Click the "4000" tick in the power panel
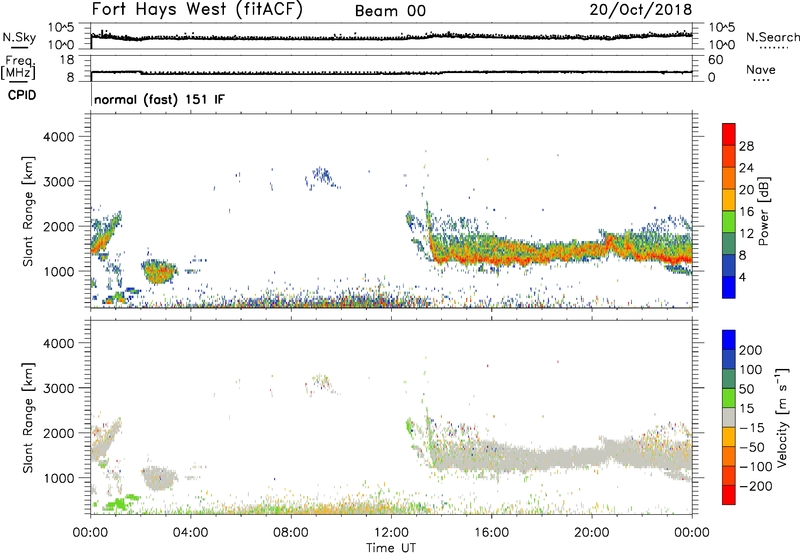 58,137
